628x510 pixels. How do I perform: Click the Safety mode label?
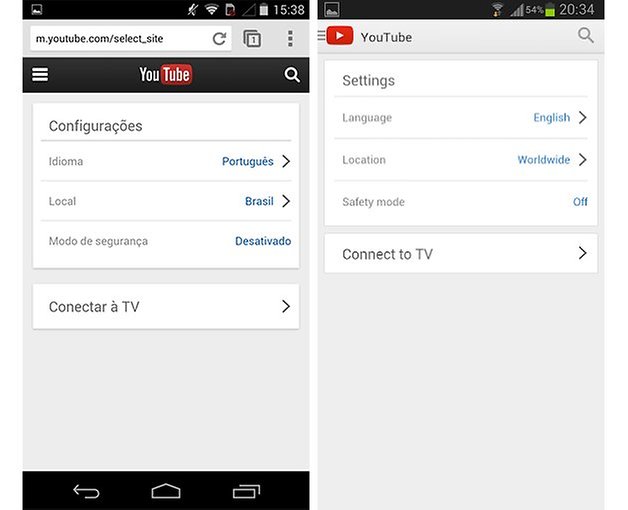[x=373, y=202]
